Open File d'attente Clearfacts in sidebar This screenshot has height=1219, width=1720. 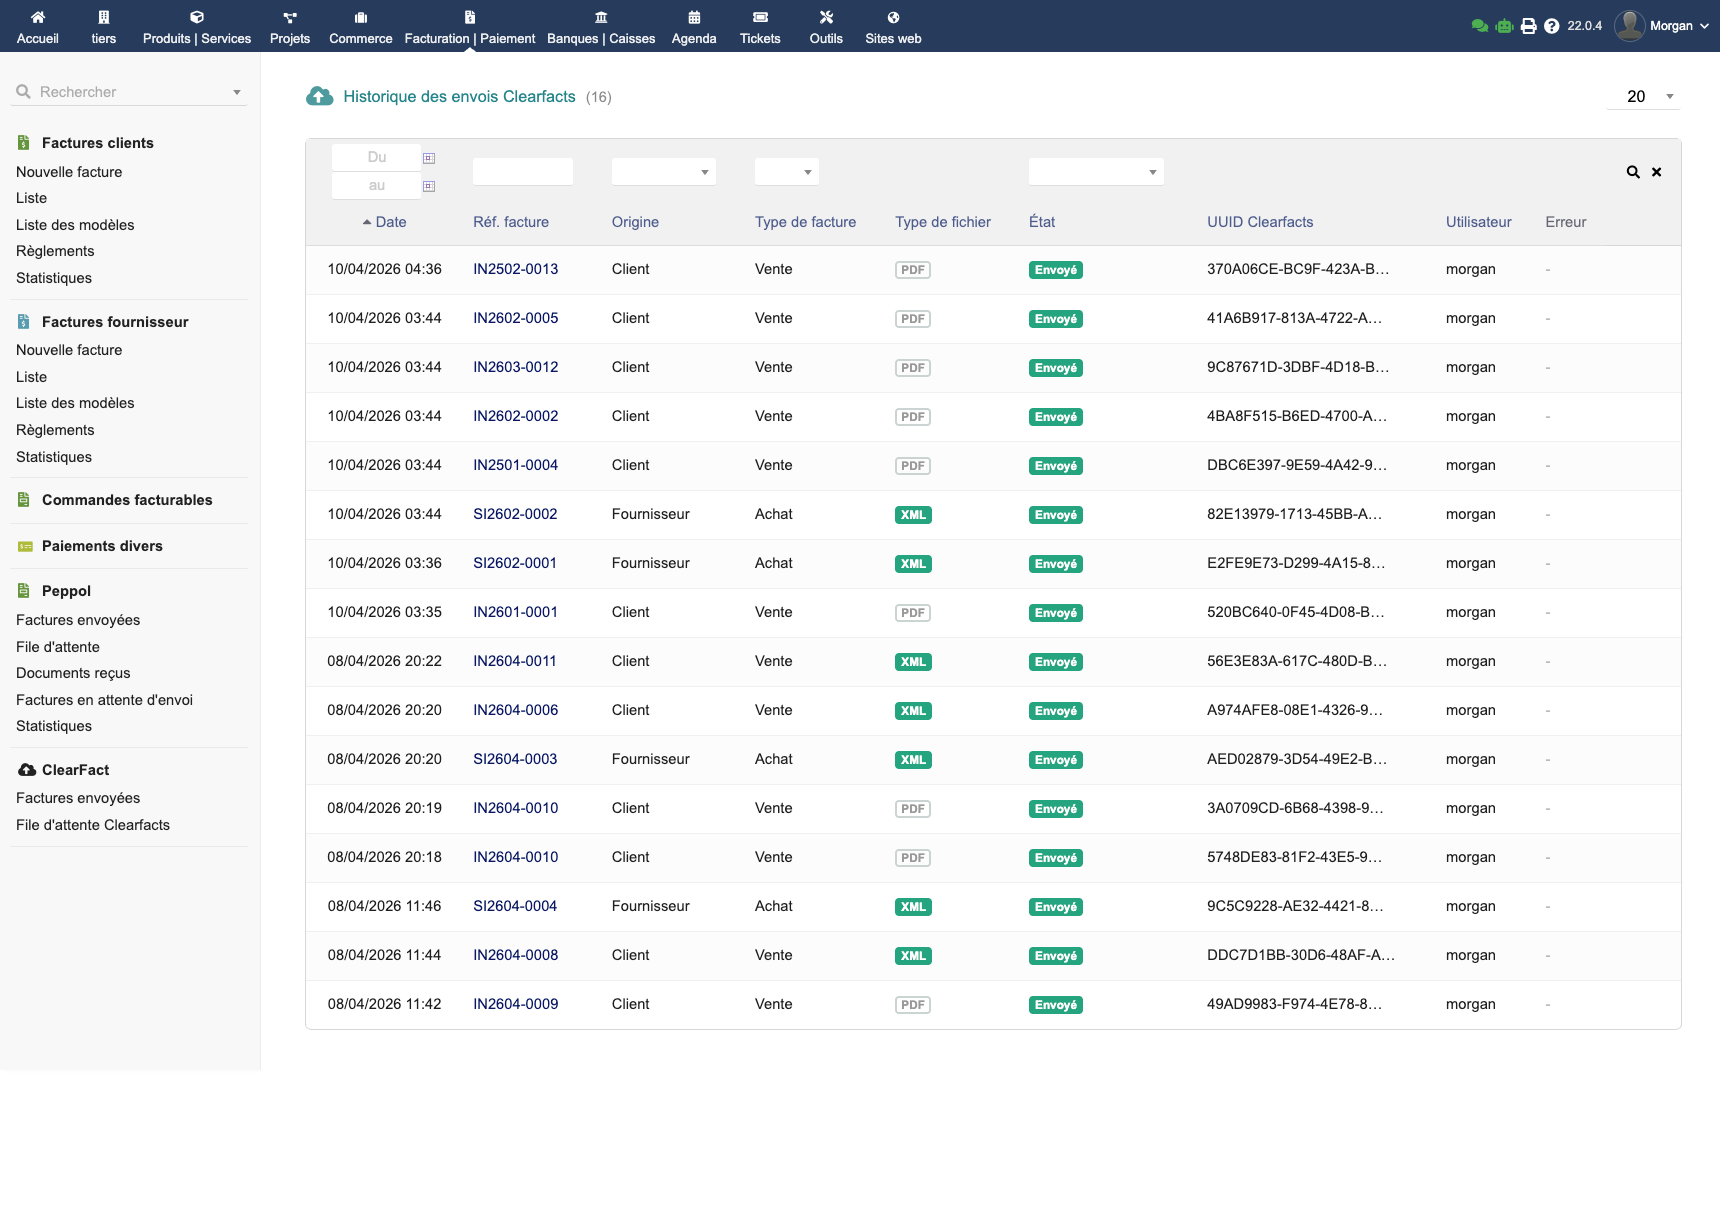point(93,825)
